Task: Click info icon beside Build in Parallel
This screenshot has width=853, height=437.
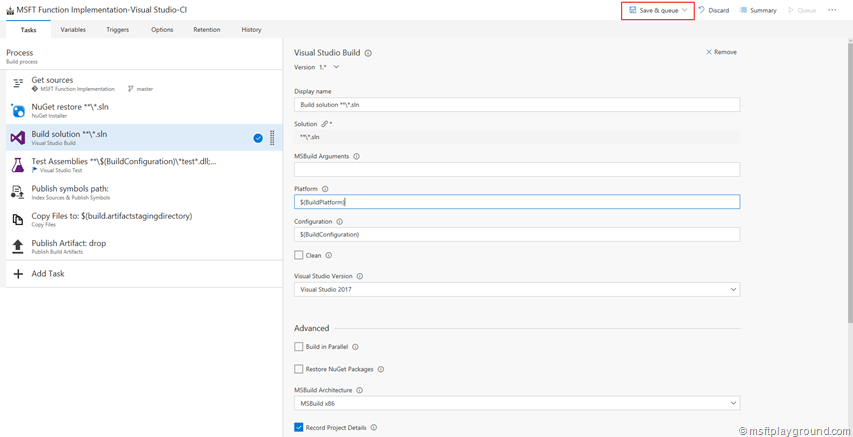Action: click(x=356, y=347)
